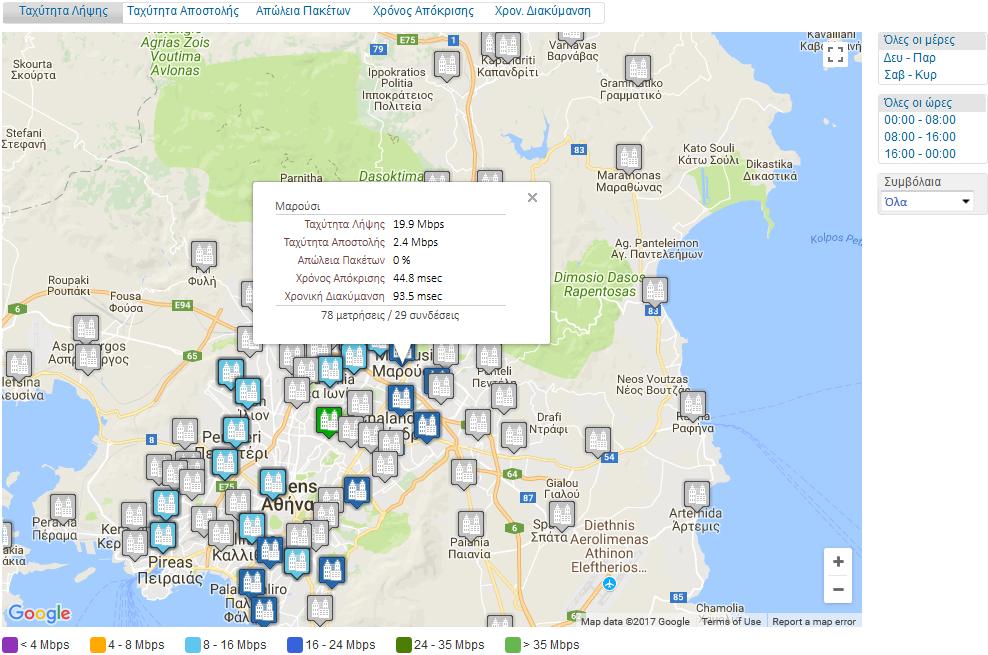Click the purple < 4 Mbps legend swatch
The height and width of the screenshot is (655, 988).
click(10, 645)
